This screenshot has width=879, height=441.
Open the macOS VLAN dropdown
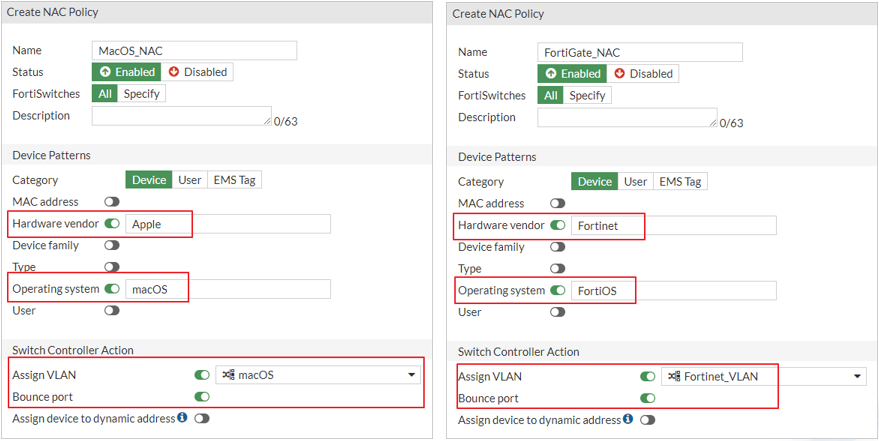pos(318,375)
